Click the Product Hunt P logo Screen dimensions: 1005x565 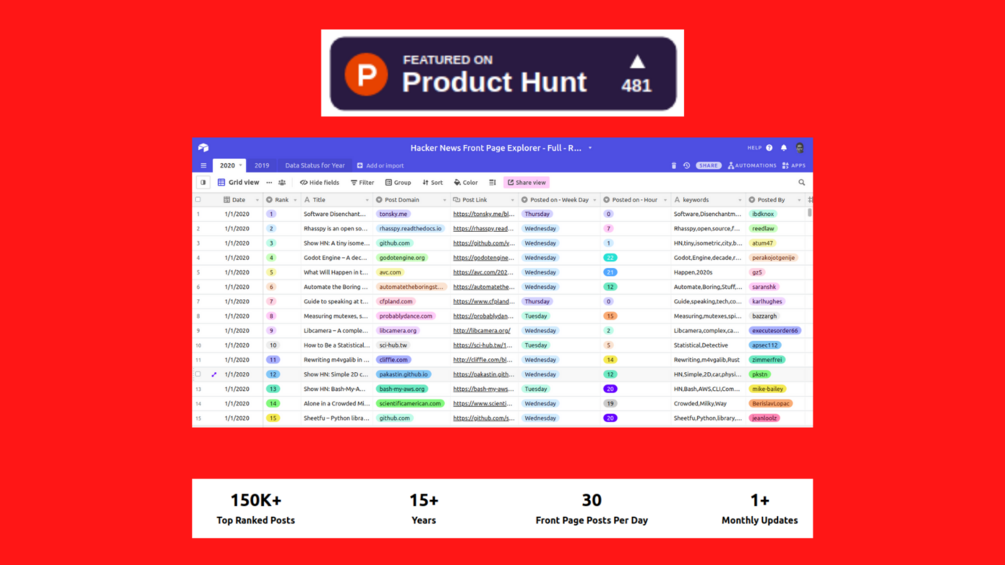(366, 74)
